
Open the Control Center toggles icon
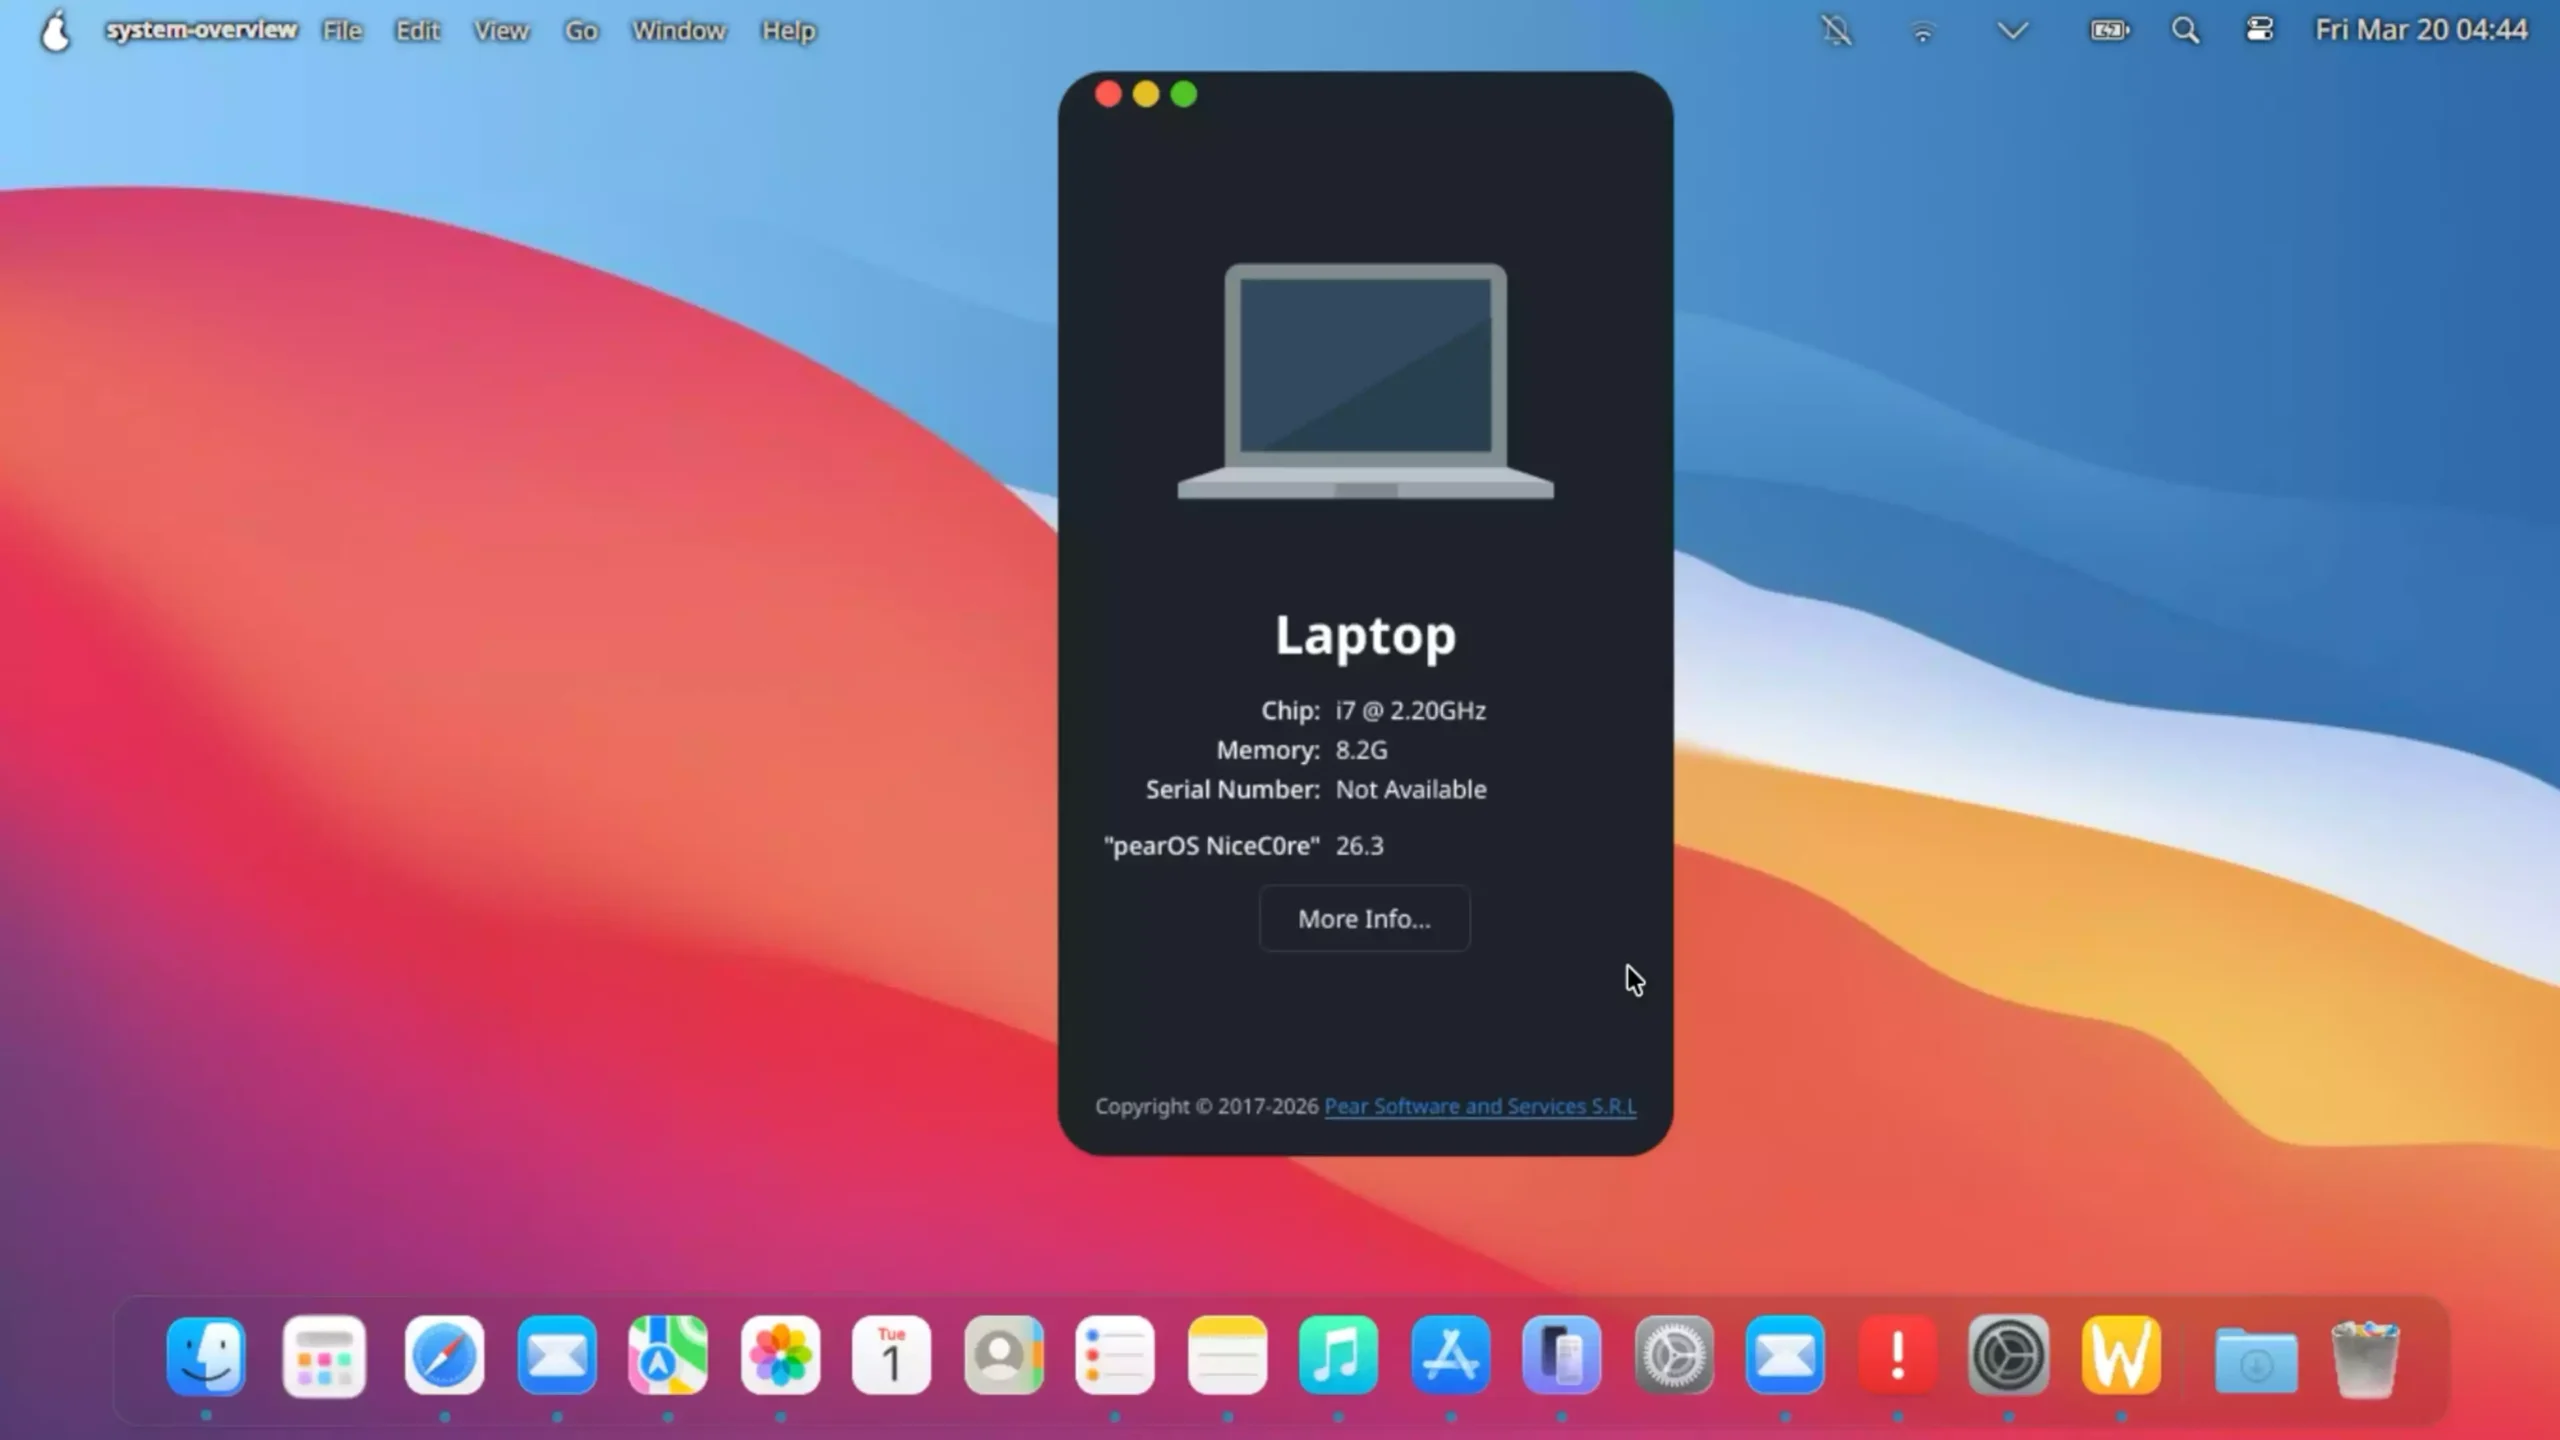point(2259,30)
